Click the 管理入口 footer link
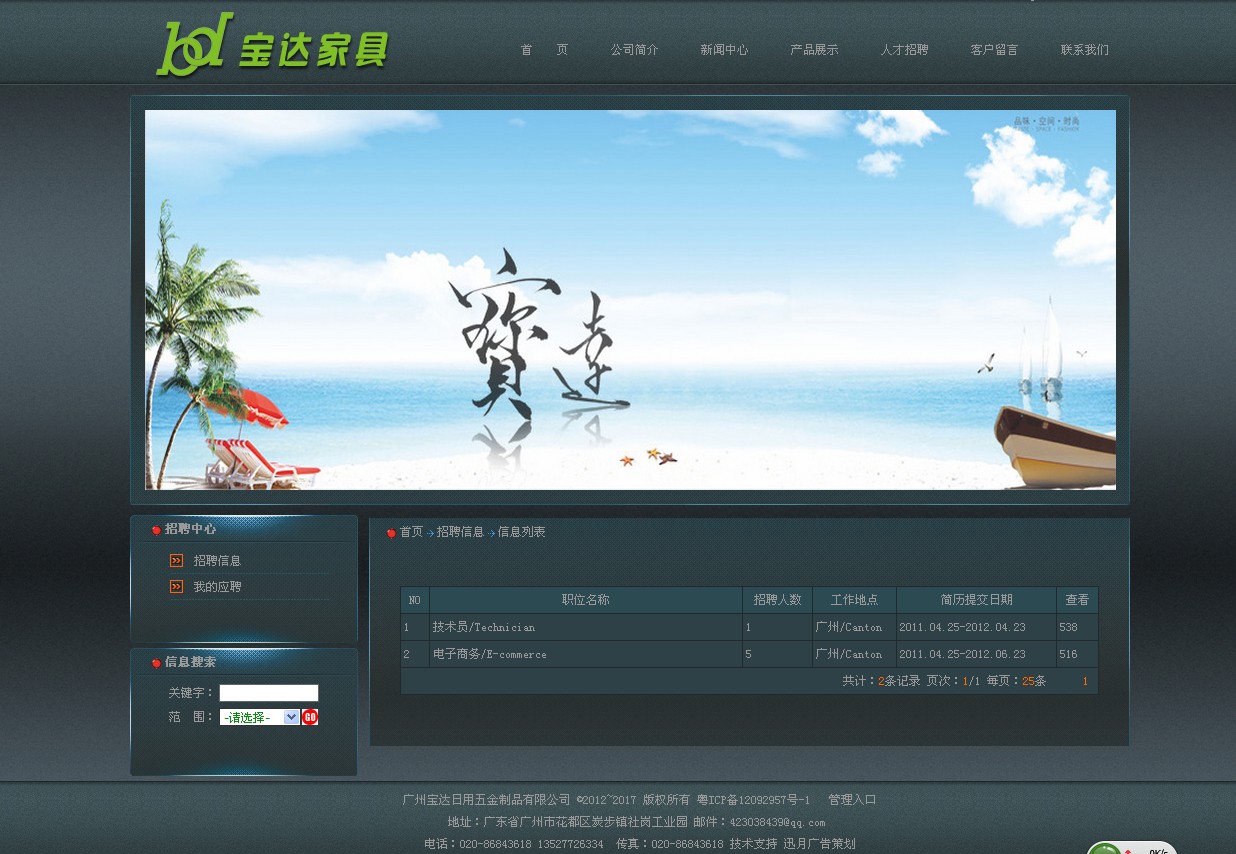 (x=852, y=800)
